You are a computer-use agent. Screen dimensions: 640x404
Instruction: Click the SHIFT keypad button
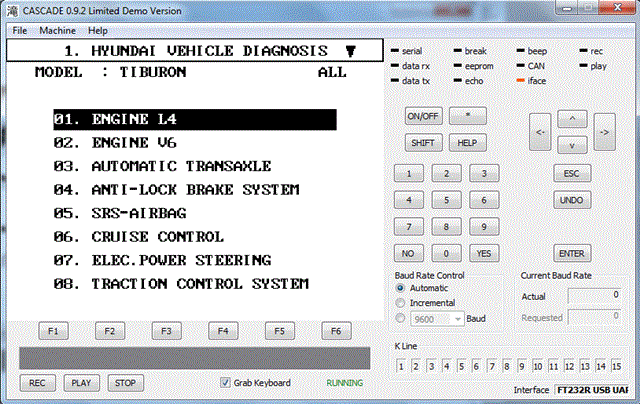pos(423,143)
